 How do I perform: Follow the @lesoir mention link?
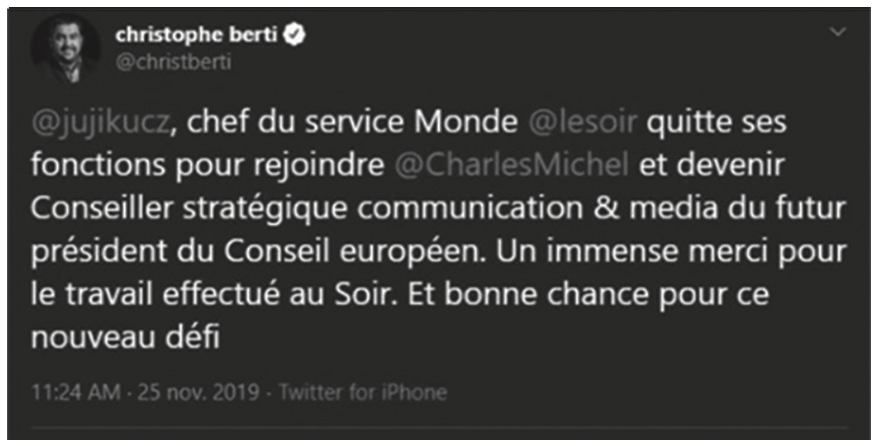[582, 123]
